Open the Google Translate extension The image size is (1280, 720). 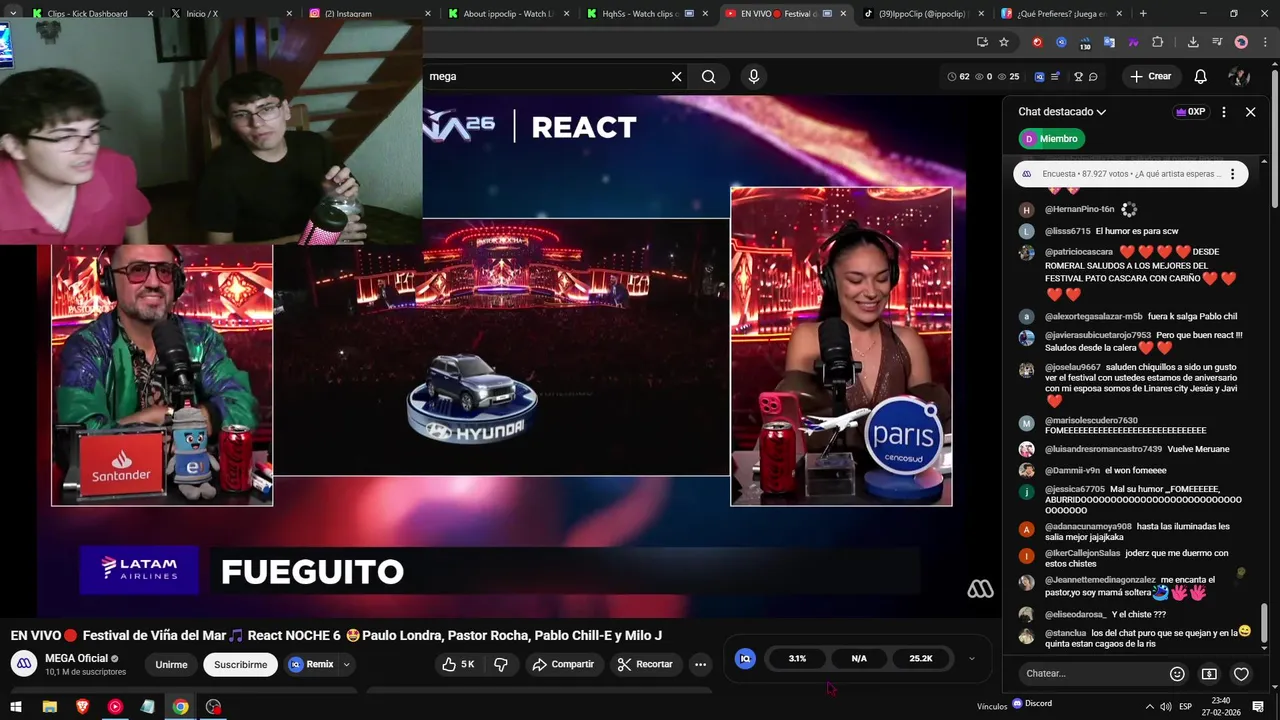[x=1110, y=42]
